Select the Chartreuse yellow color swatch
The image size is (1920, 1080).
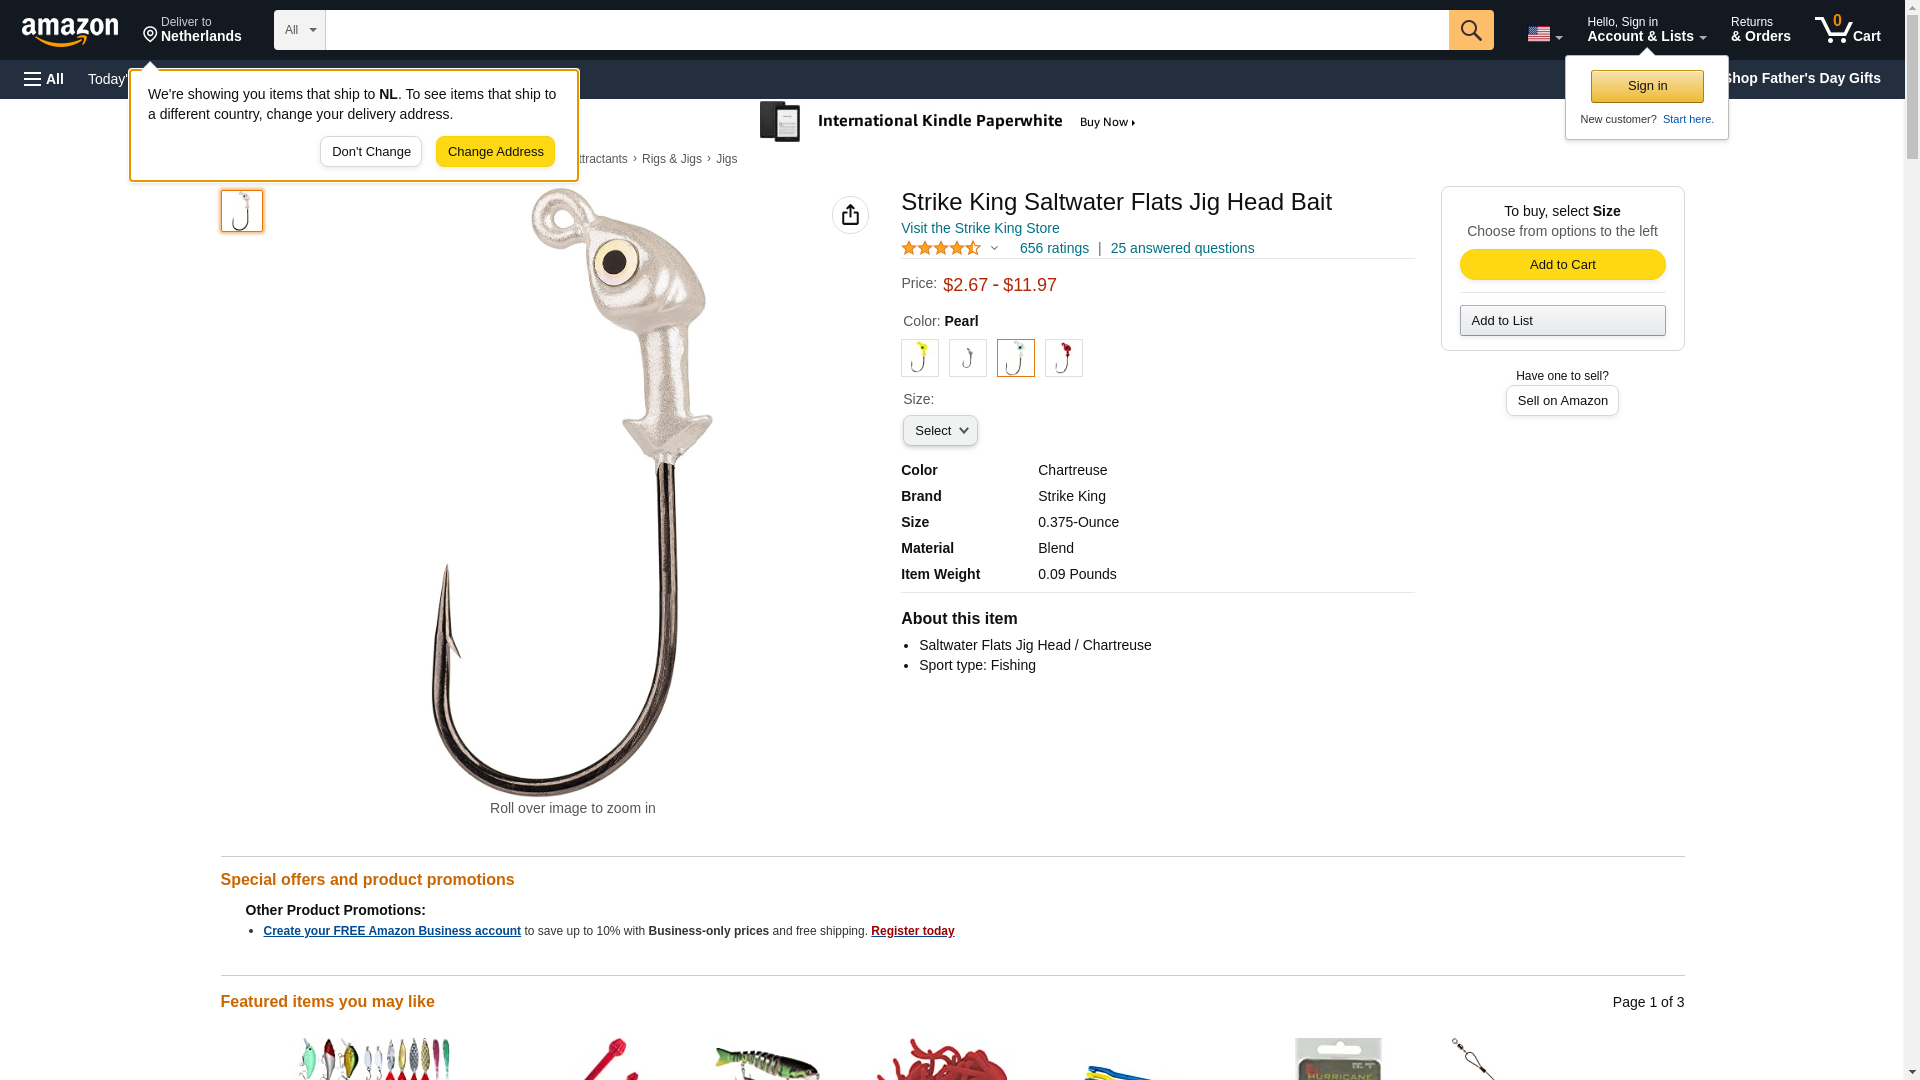(x=920, y=358)
